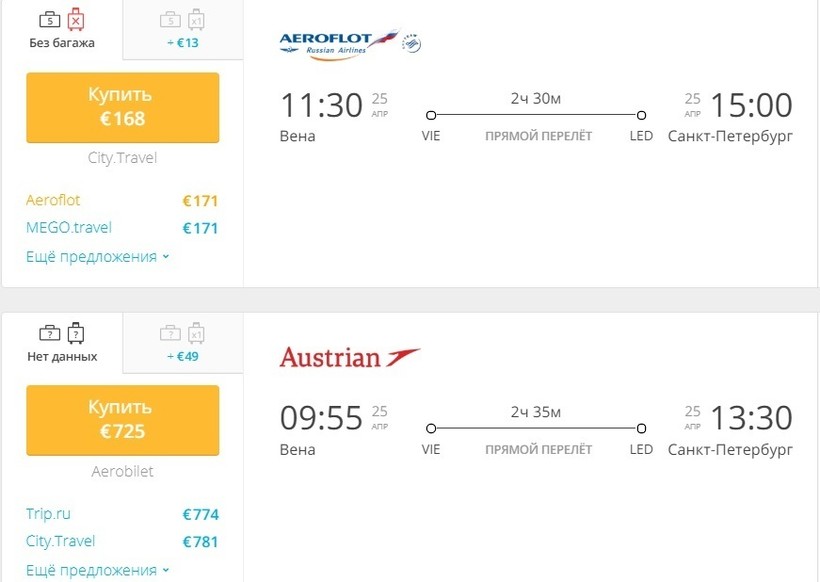820x582 pixels.
Task: Click the carry-on bag icon in 'Нет данных' tab
Action: 49,332
